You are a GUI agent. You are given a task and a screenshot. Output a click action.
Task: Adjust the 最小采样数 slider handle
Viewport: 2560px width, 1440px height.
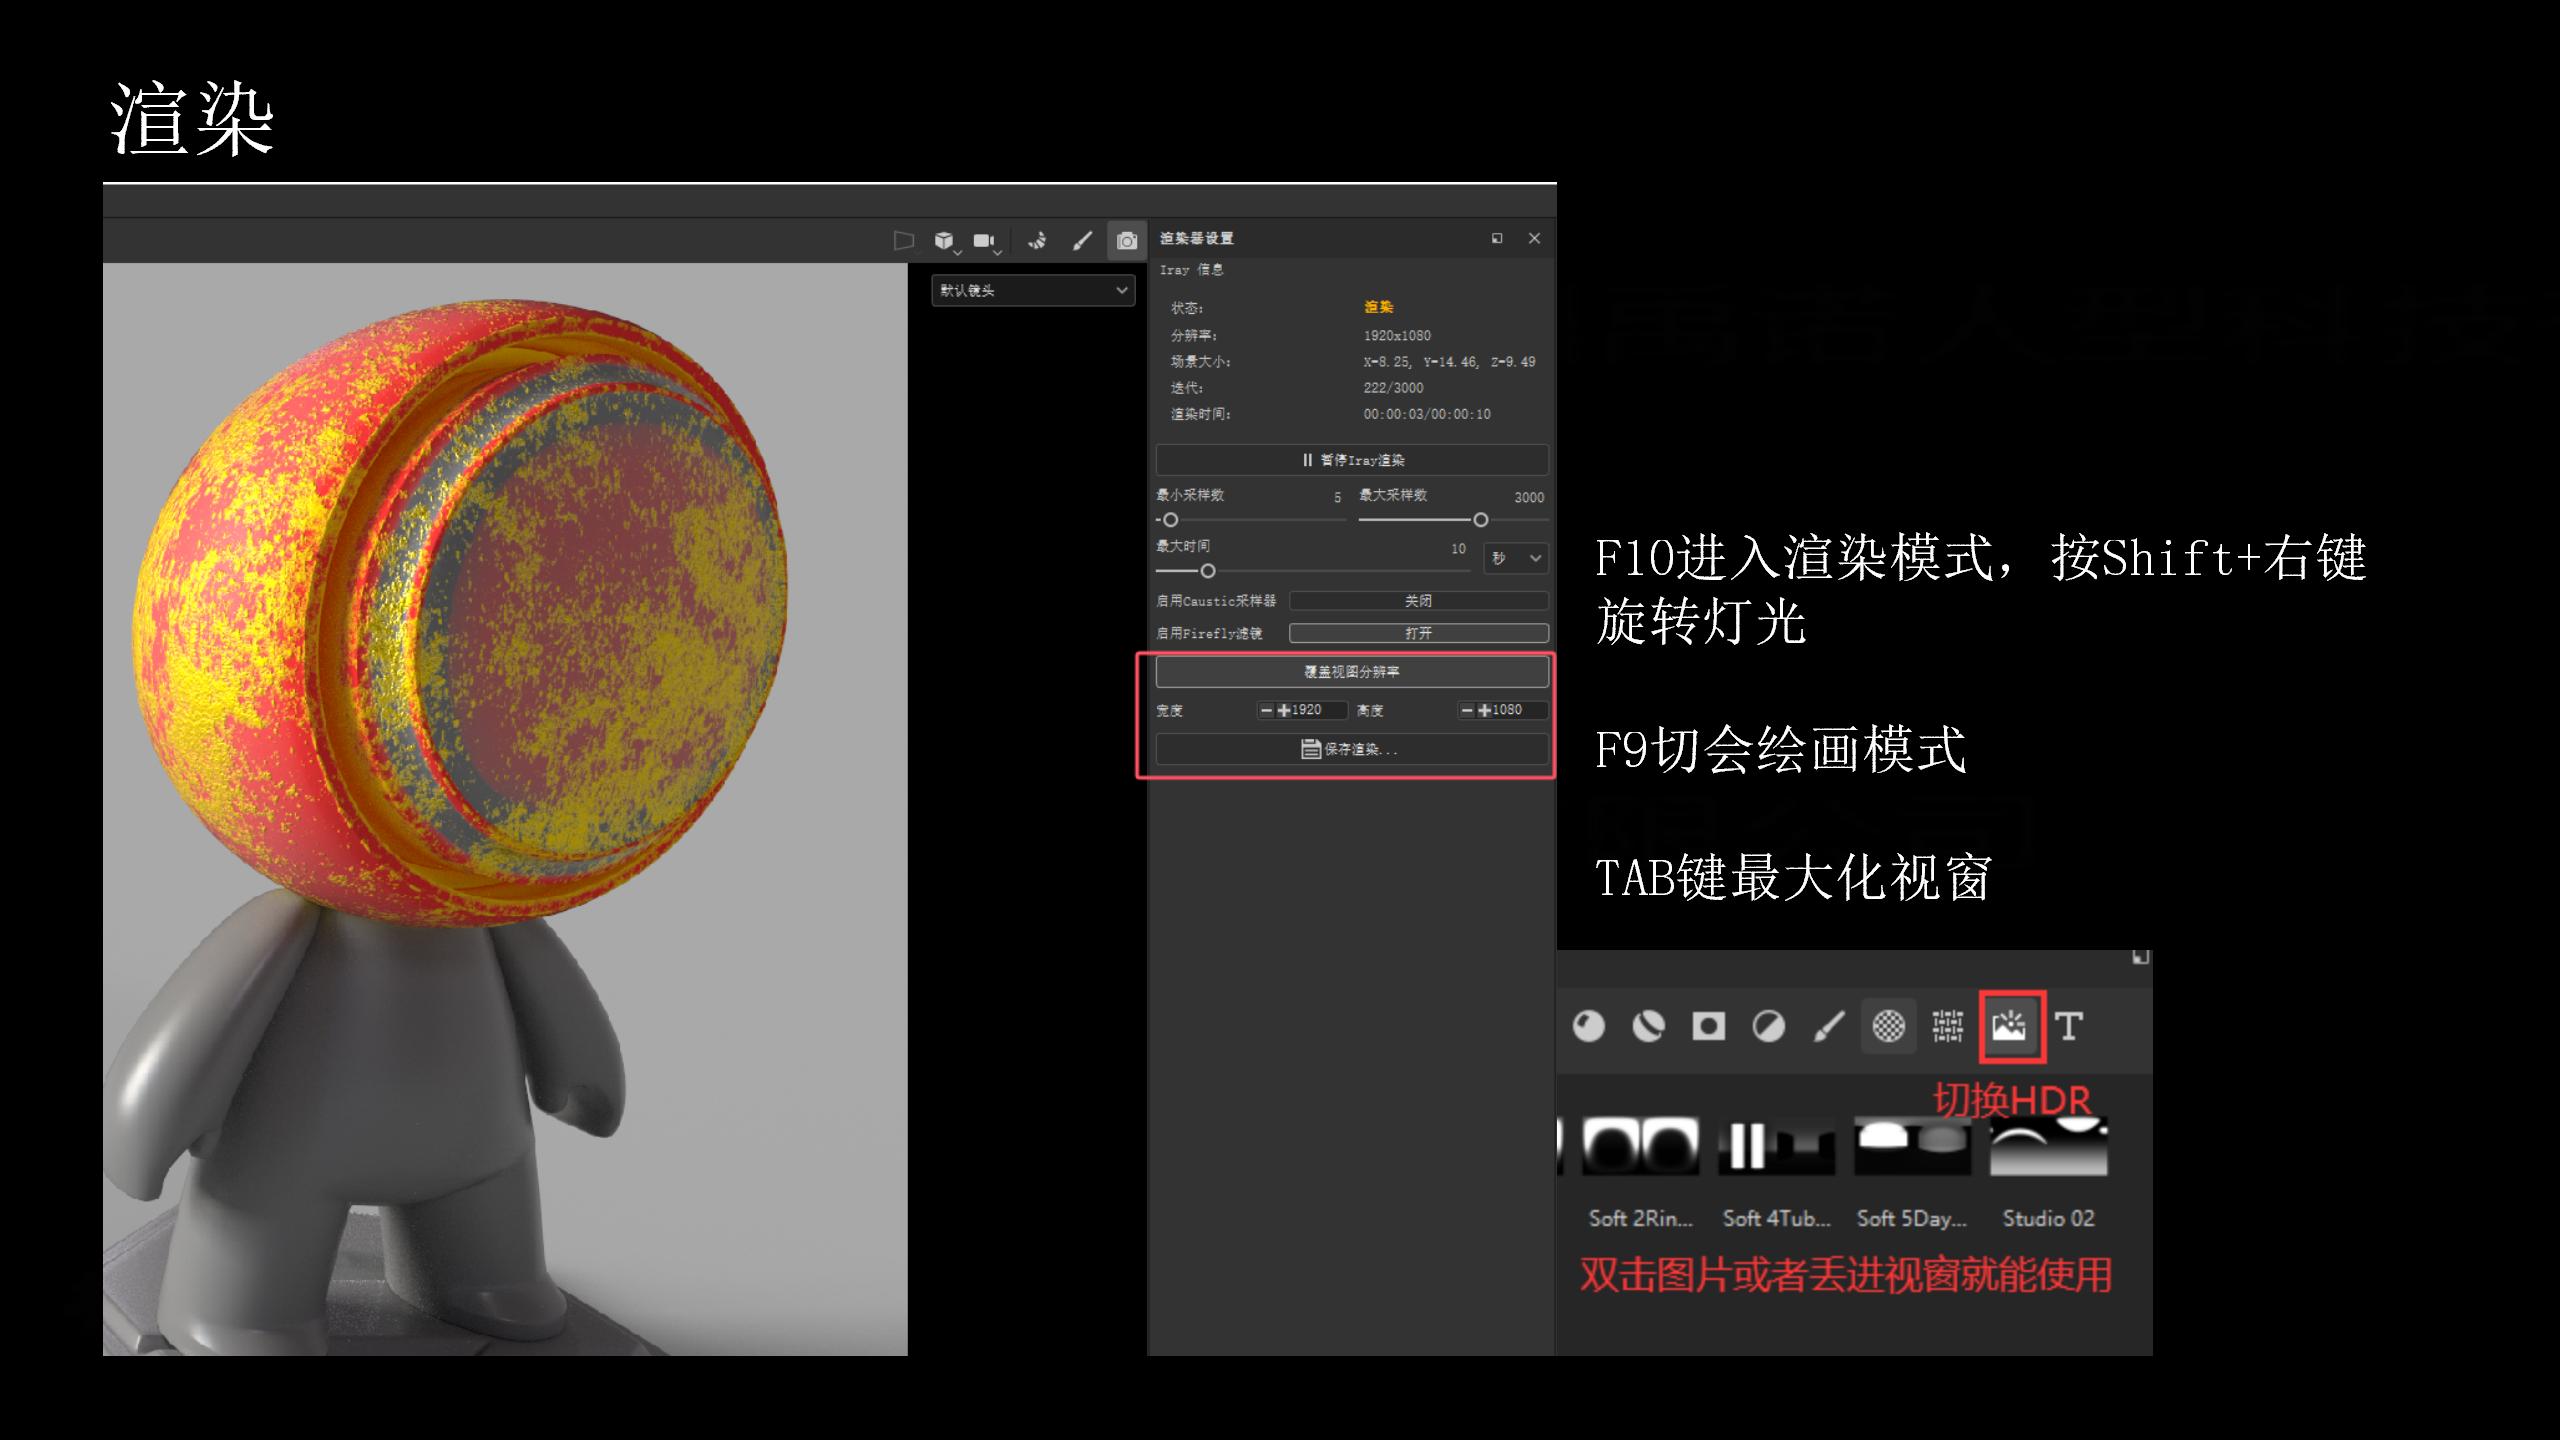pyautogui.click(x=1171, y=520)
